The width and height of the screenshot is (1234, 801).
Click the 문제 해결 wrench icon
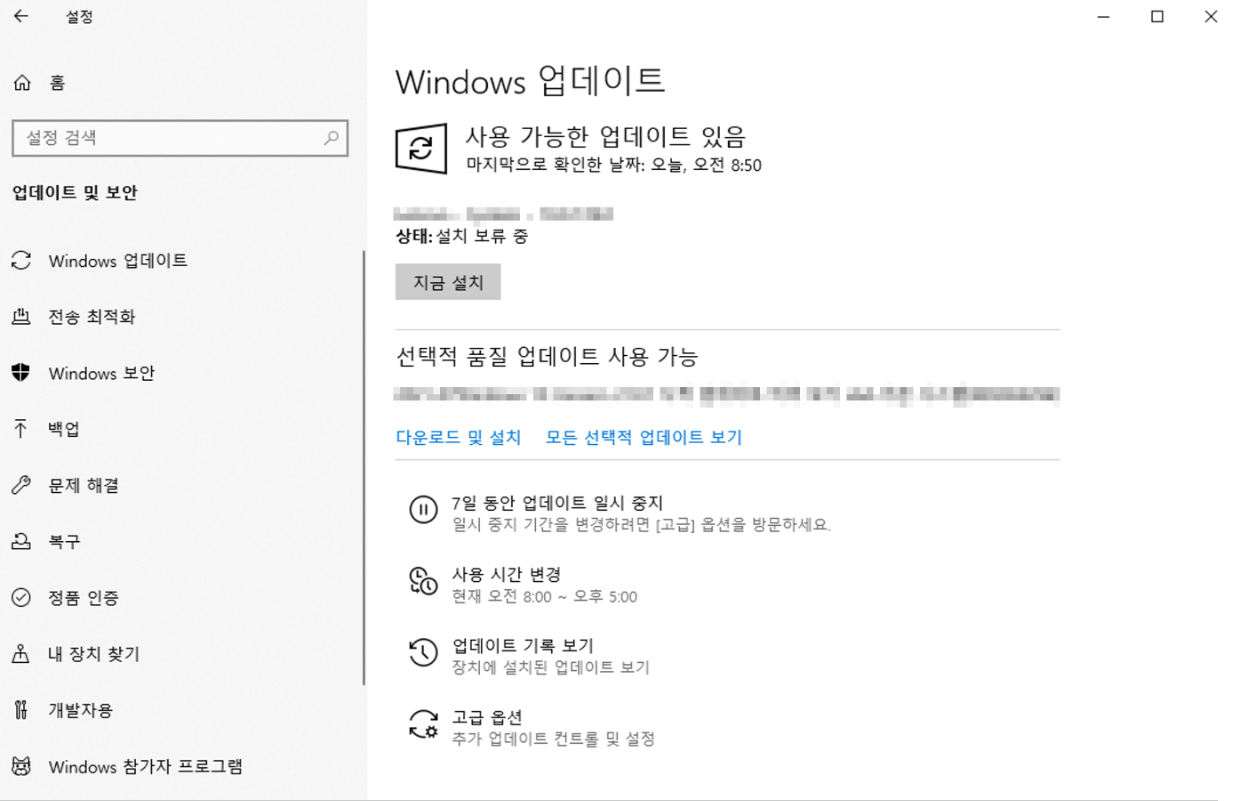[21, 485]
